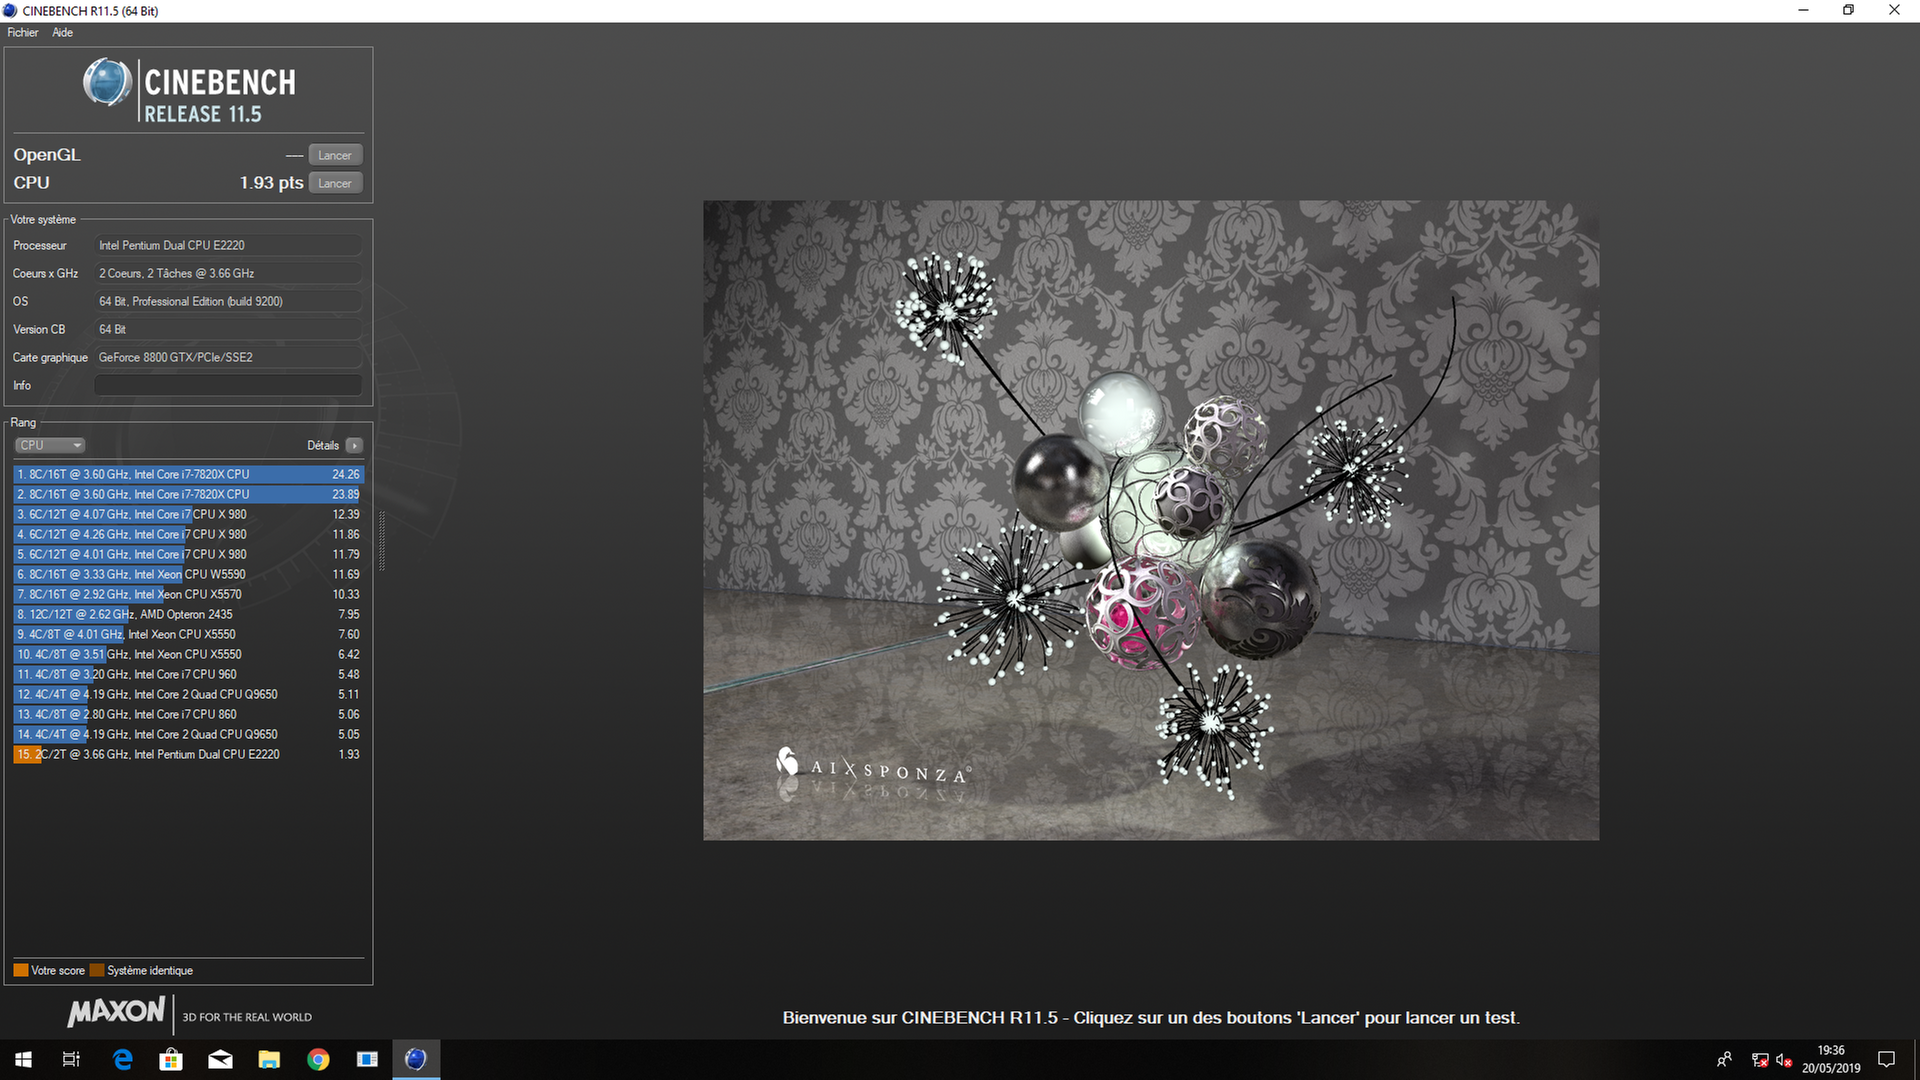This screenshot has height=1080, width=1920.
Task: Click the AixSponza rendered scene image
Action: 1151,520
